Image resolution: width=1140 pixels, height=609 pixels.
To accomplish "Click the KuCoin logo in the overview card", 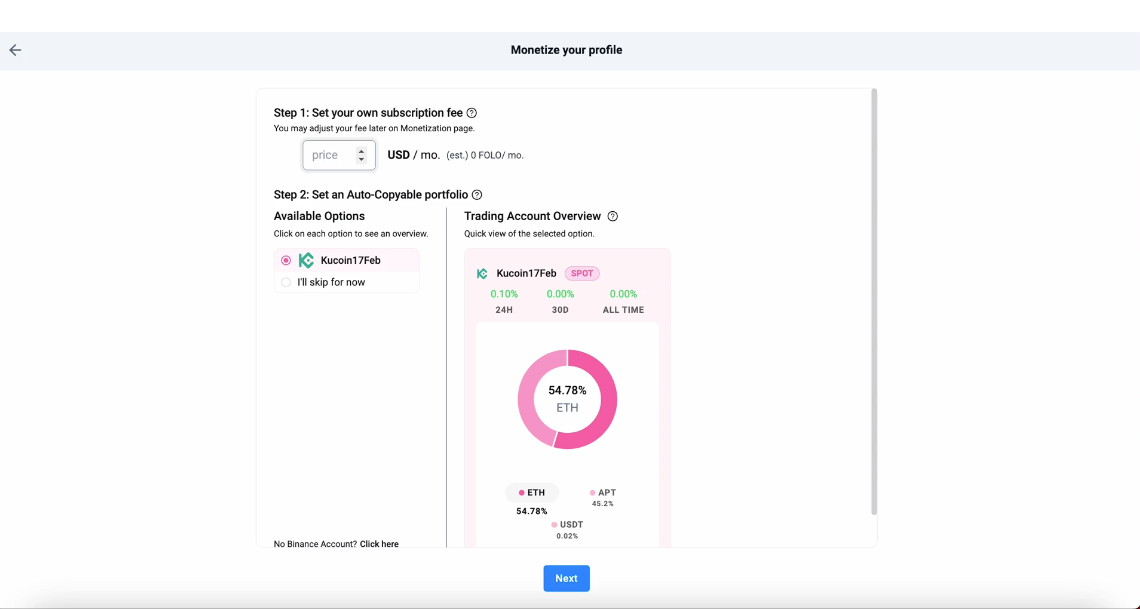I will pyautogui.click(x=482, y=274).
